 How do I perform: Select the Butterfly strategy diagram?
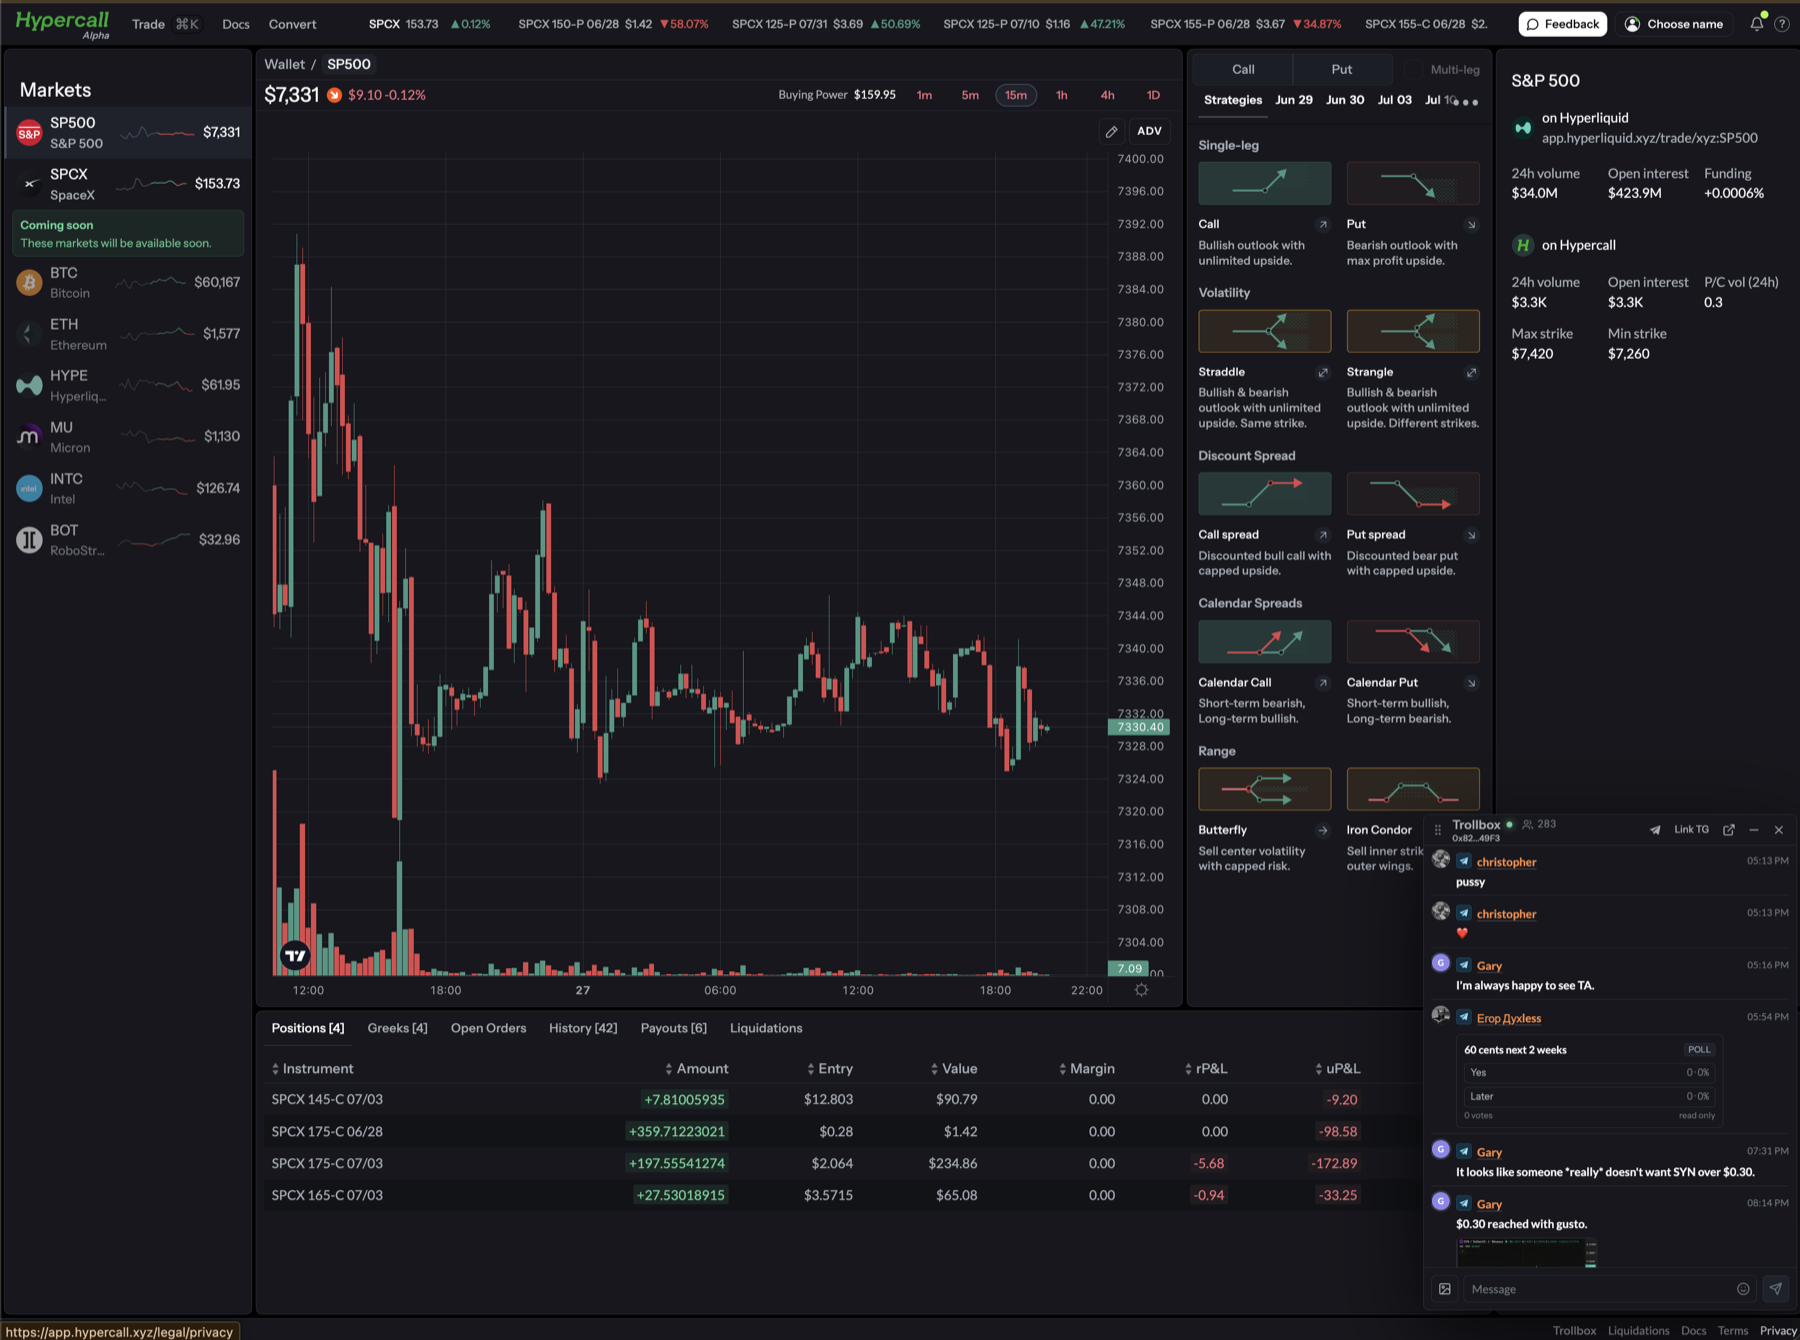click(x=1264, y=788)
